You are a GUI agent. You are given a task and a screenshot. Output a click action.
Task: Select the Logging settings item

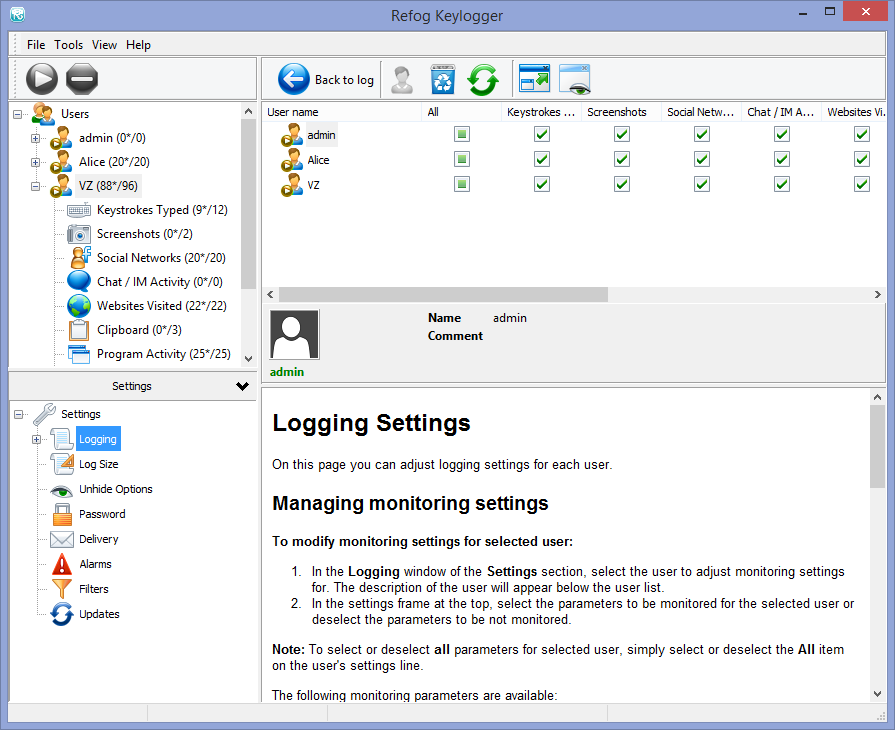98,439
